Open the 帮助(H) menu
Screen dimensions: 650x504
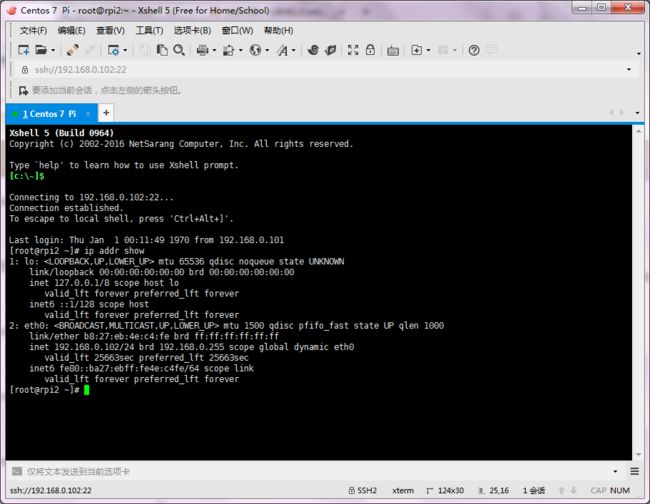(x=279, y=30)
